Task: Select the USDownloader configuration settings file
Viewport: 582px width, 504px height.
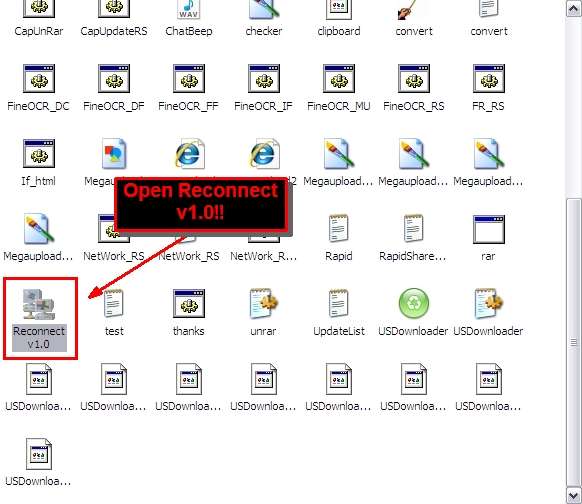Action: click(488, 304)
